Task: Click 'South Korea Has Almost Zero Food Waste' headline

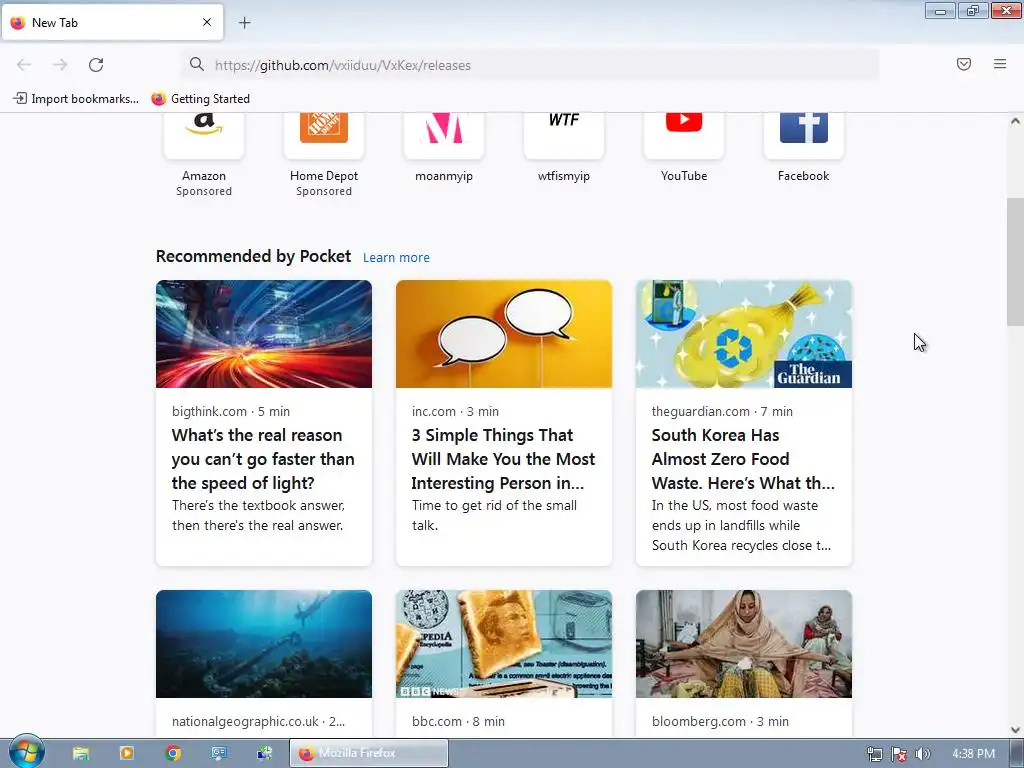Action: click(x=743, y=459)
